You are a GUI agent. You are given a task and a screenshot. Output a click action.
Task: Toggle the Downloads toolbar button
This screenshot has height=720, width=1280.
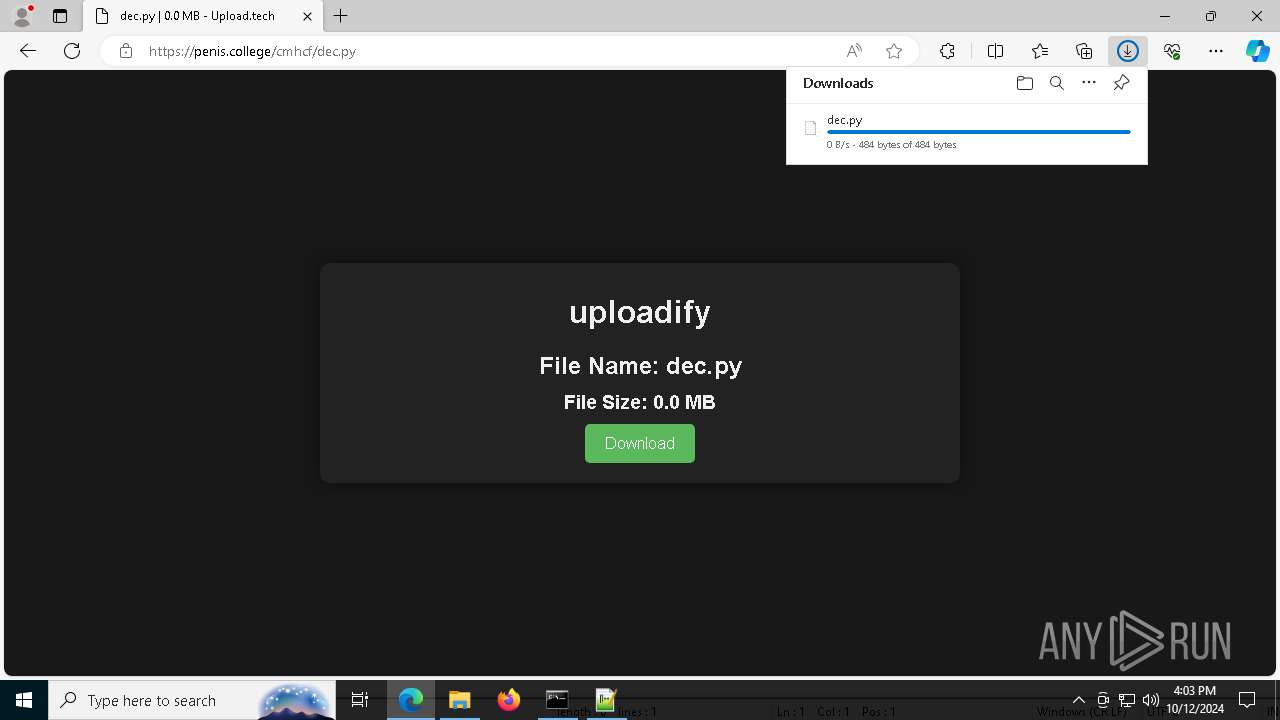click(1128, 51)
